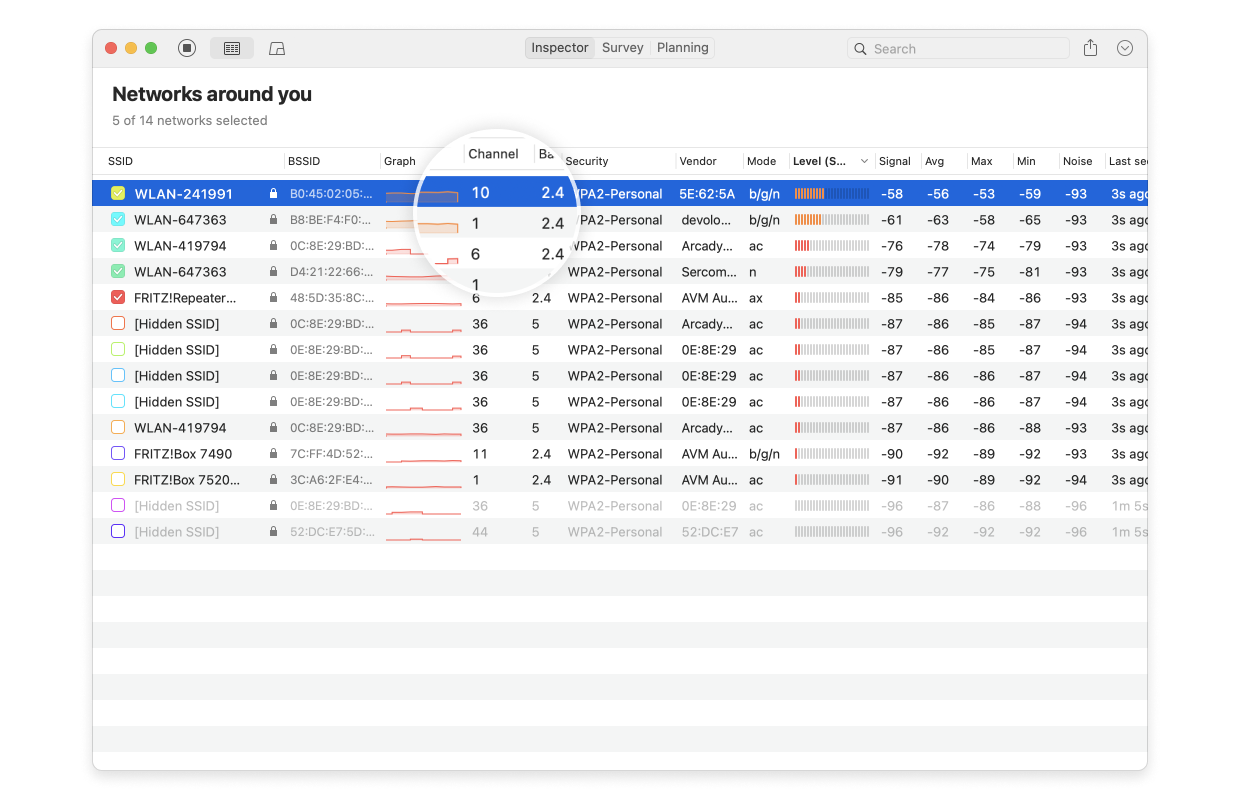
Task: Uncheck the WLAN-241991 network checkbox
Action: pyautogui.click(x=118, y=193)
